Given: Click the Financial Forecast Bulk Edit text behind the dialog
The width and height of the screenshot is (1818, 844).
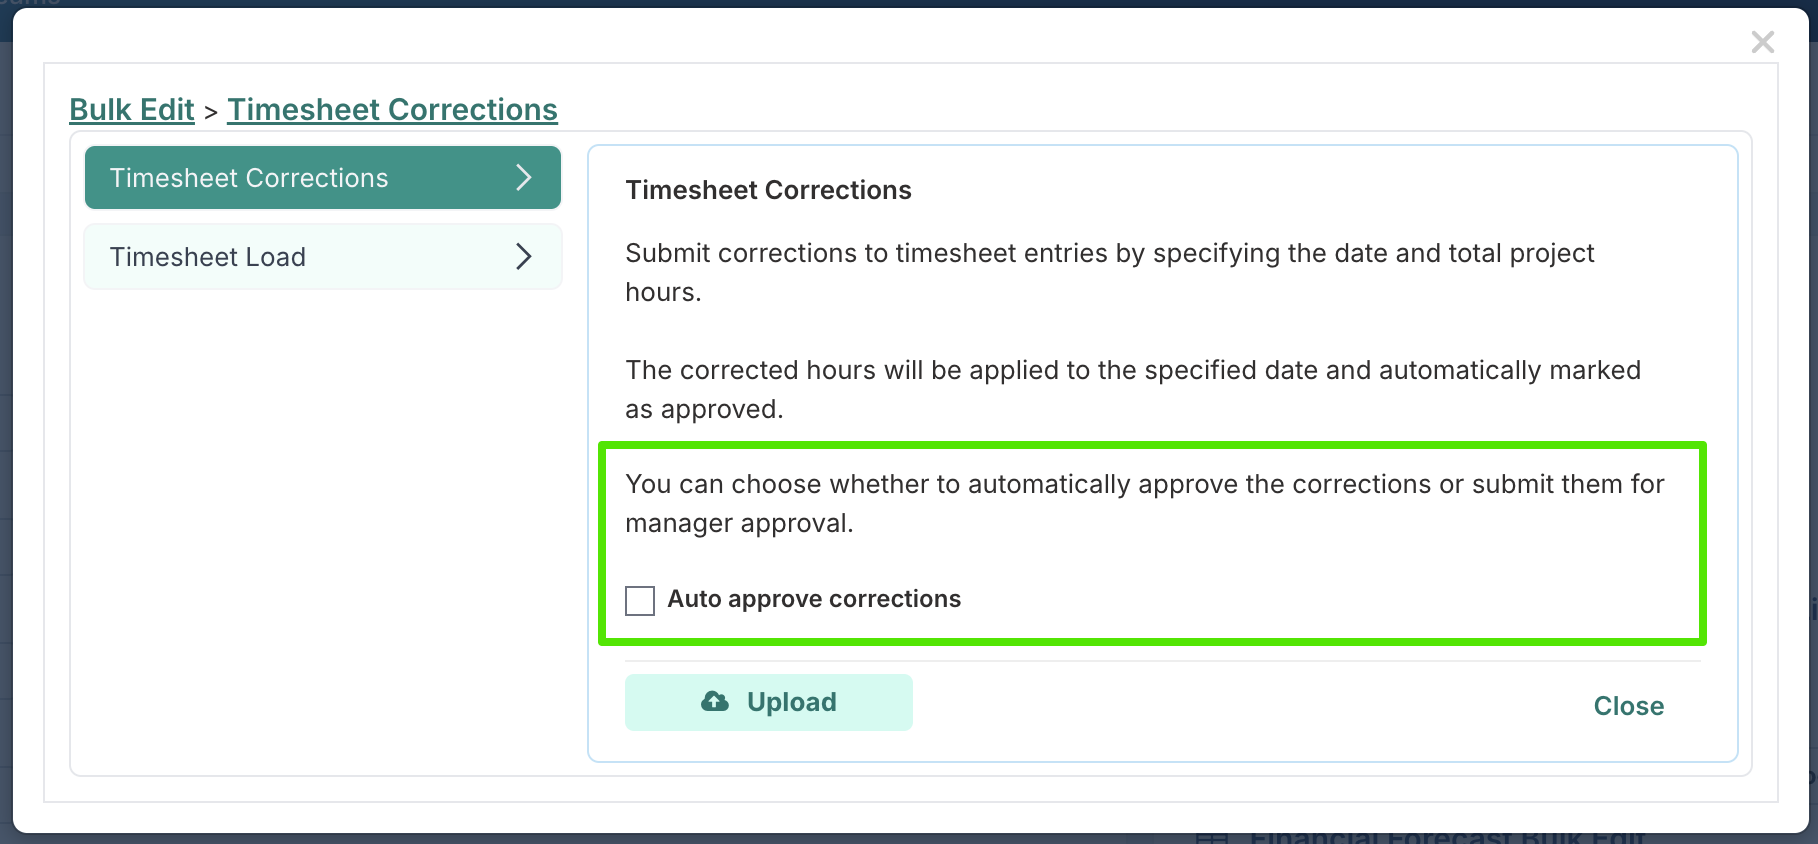Looking at the screenshot, I should click(x=1447, y=836).
